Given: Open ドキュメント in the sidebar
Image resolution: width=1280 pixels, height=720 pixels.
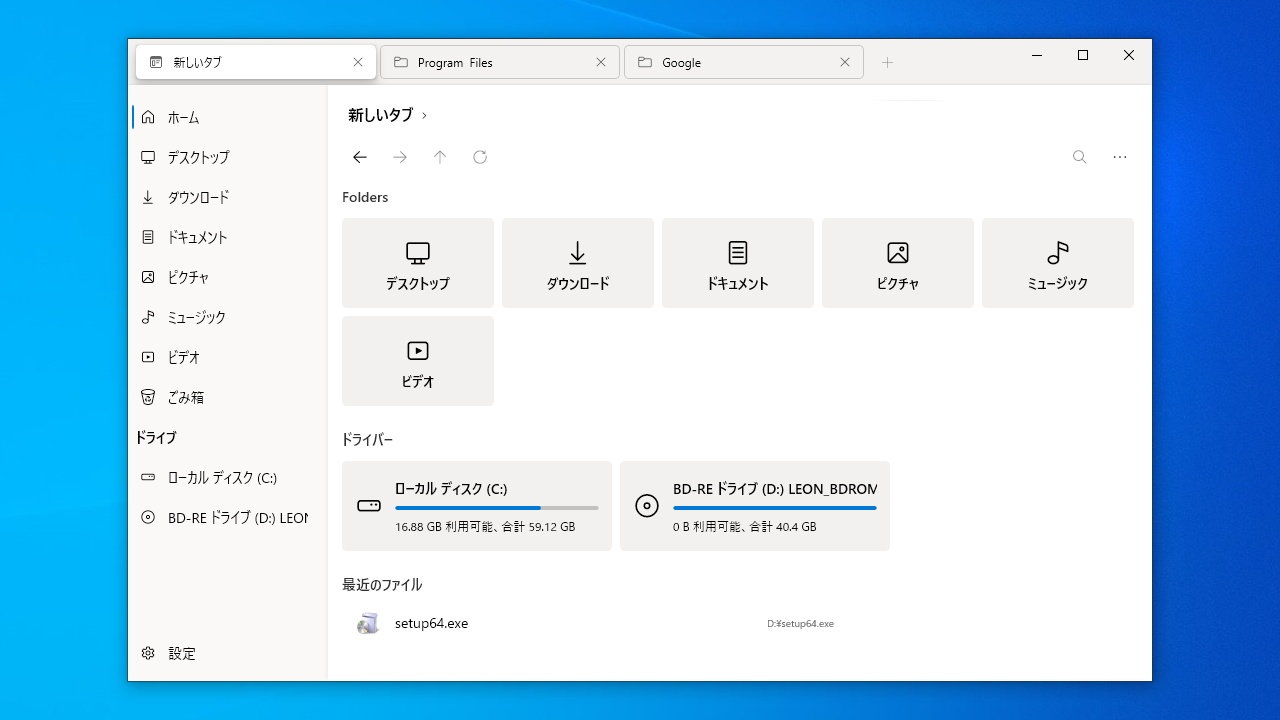Looking at the screenshot, I should 228,237.
